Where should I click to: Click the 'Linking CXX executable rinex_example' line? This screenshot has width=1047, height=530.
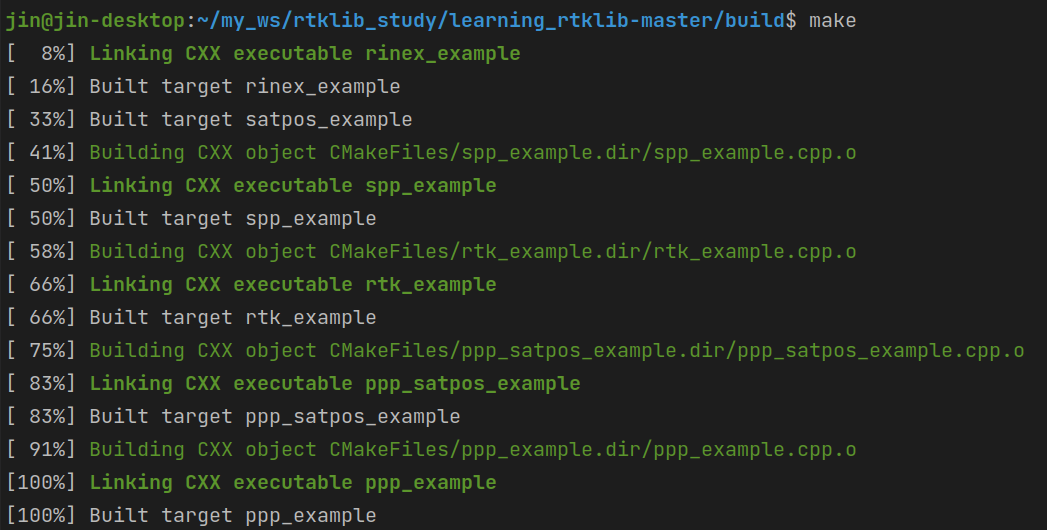coord(305,53)
